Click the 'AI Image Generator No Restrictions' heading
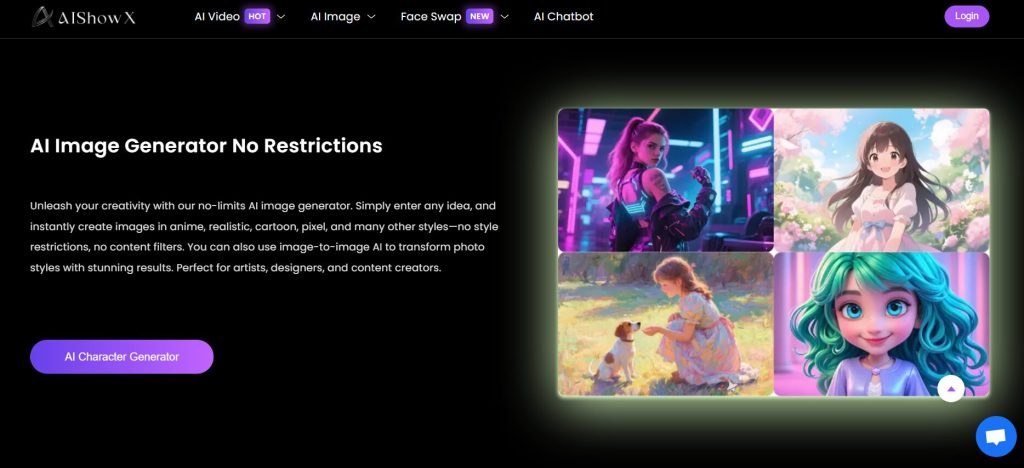 [206, 146]
